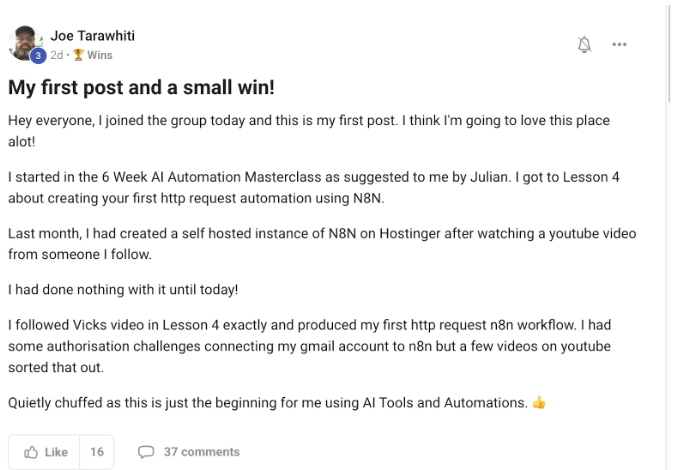The image size is (674, 470).
Task: Click the thumbs-up emoji ending the post
Action: pyautogui.click(x=539, y=403)
